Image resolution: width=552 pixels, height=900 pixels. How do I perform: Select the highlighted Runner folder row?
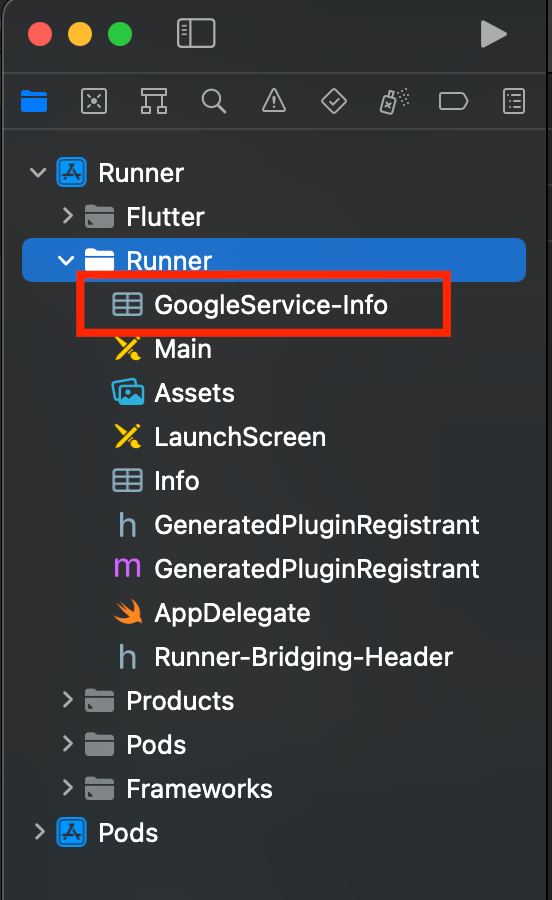point(274,260)
